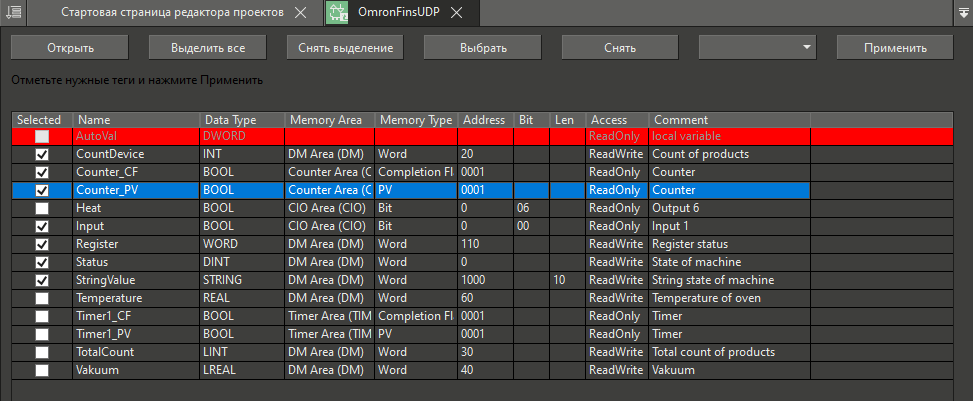Image resolution: width=973 pixels, height=401 pixels.
Task: Uncheck the CountDevice tag checkbox
Action: [x=42, y=155]
